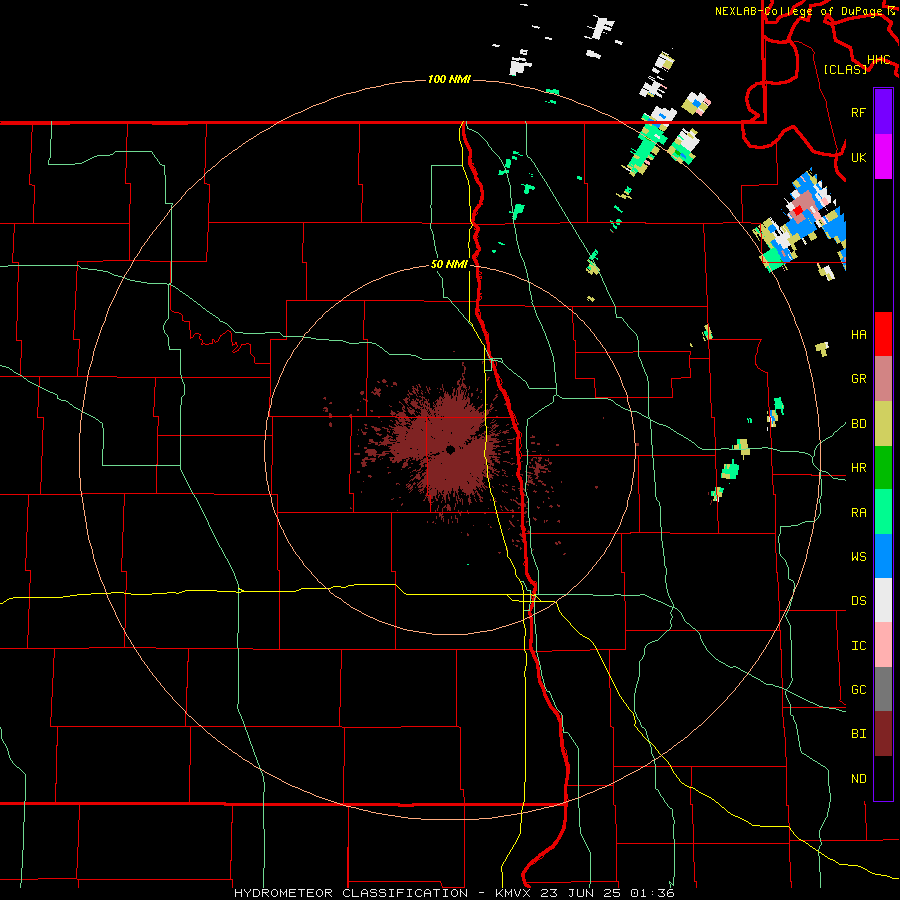The height and width of the screenshot is (900, 900).
Task: Click the 'HR' legend label
Action: coord(858,468)
